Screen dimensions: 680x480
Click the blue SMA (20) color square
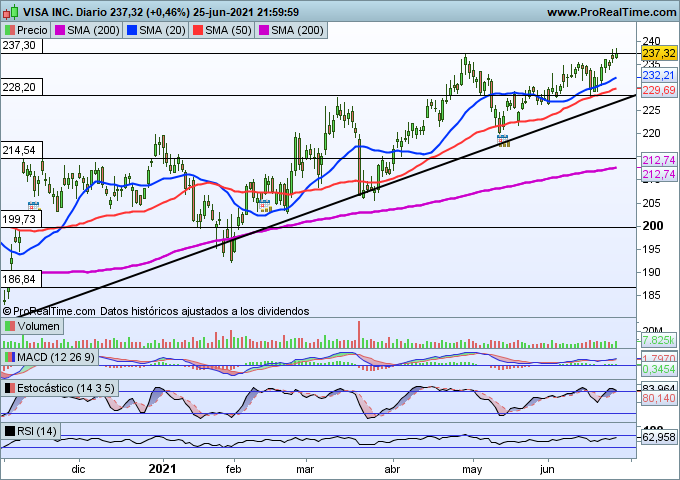click(x=132, y=30)
